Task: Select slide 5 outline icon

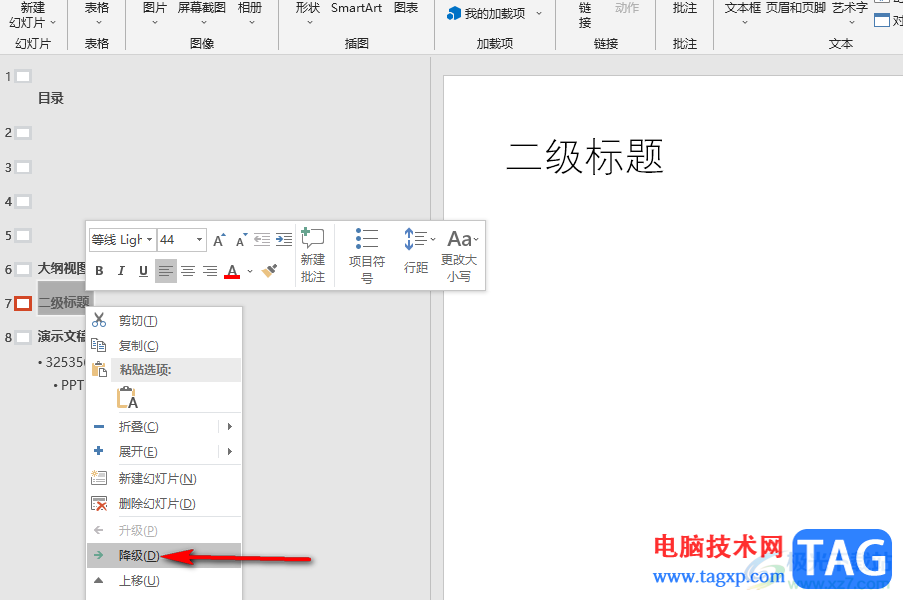Action: click(x=23, y=236)
